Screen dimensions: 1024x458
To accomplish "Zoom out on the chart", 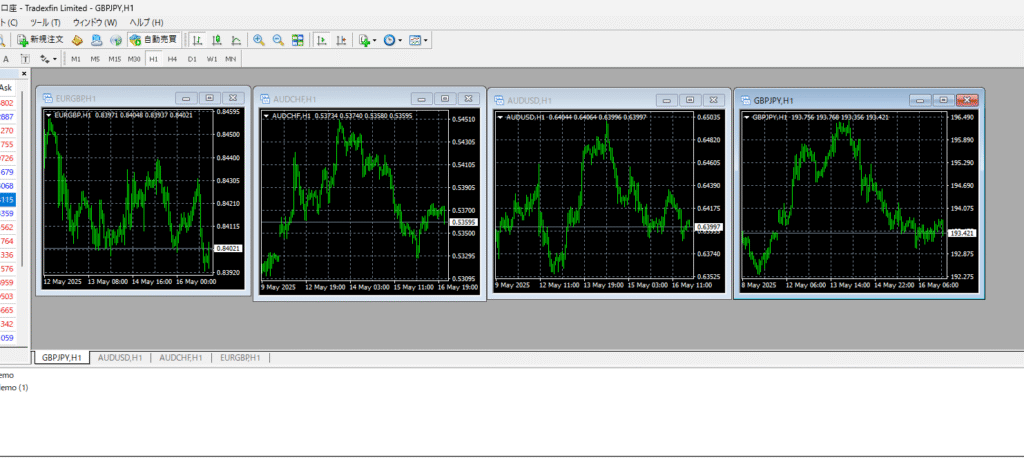I will [278, 40].
